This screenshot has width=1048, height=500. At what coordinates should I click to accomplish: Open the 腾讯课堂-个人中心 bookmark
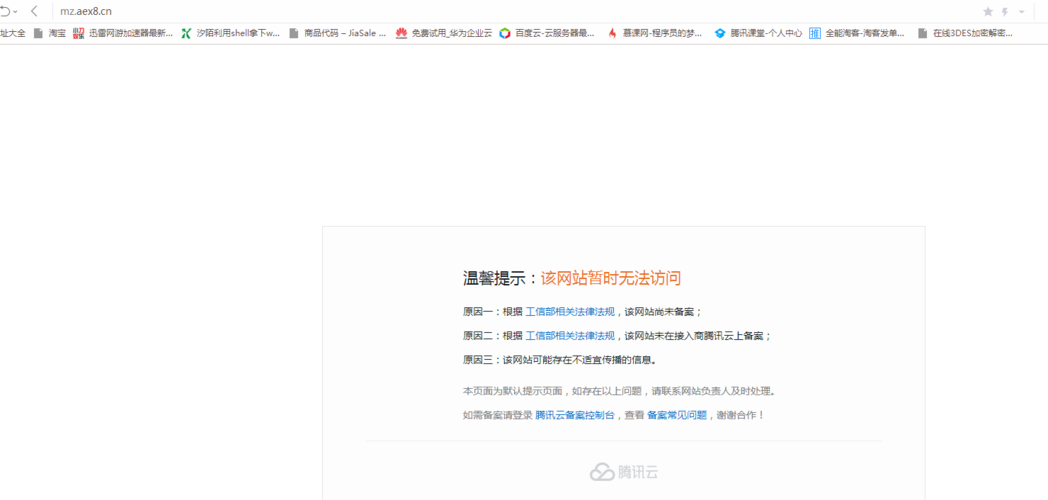pyautogui.click(x=759, y=33)
